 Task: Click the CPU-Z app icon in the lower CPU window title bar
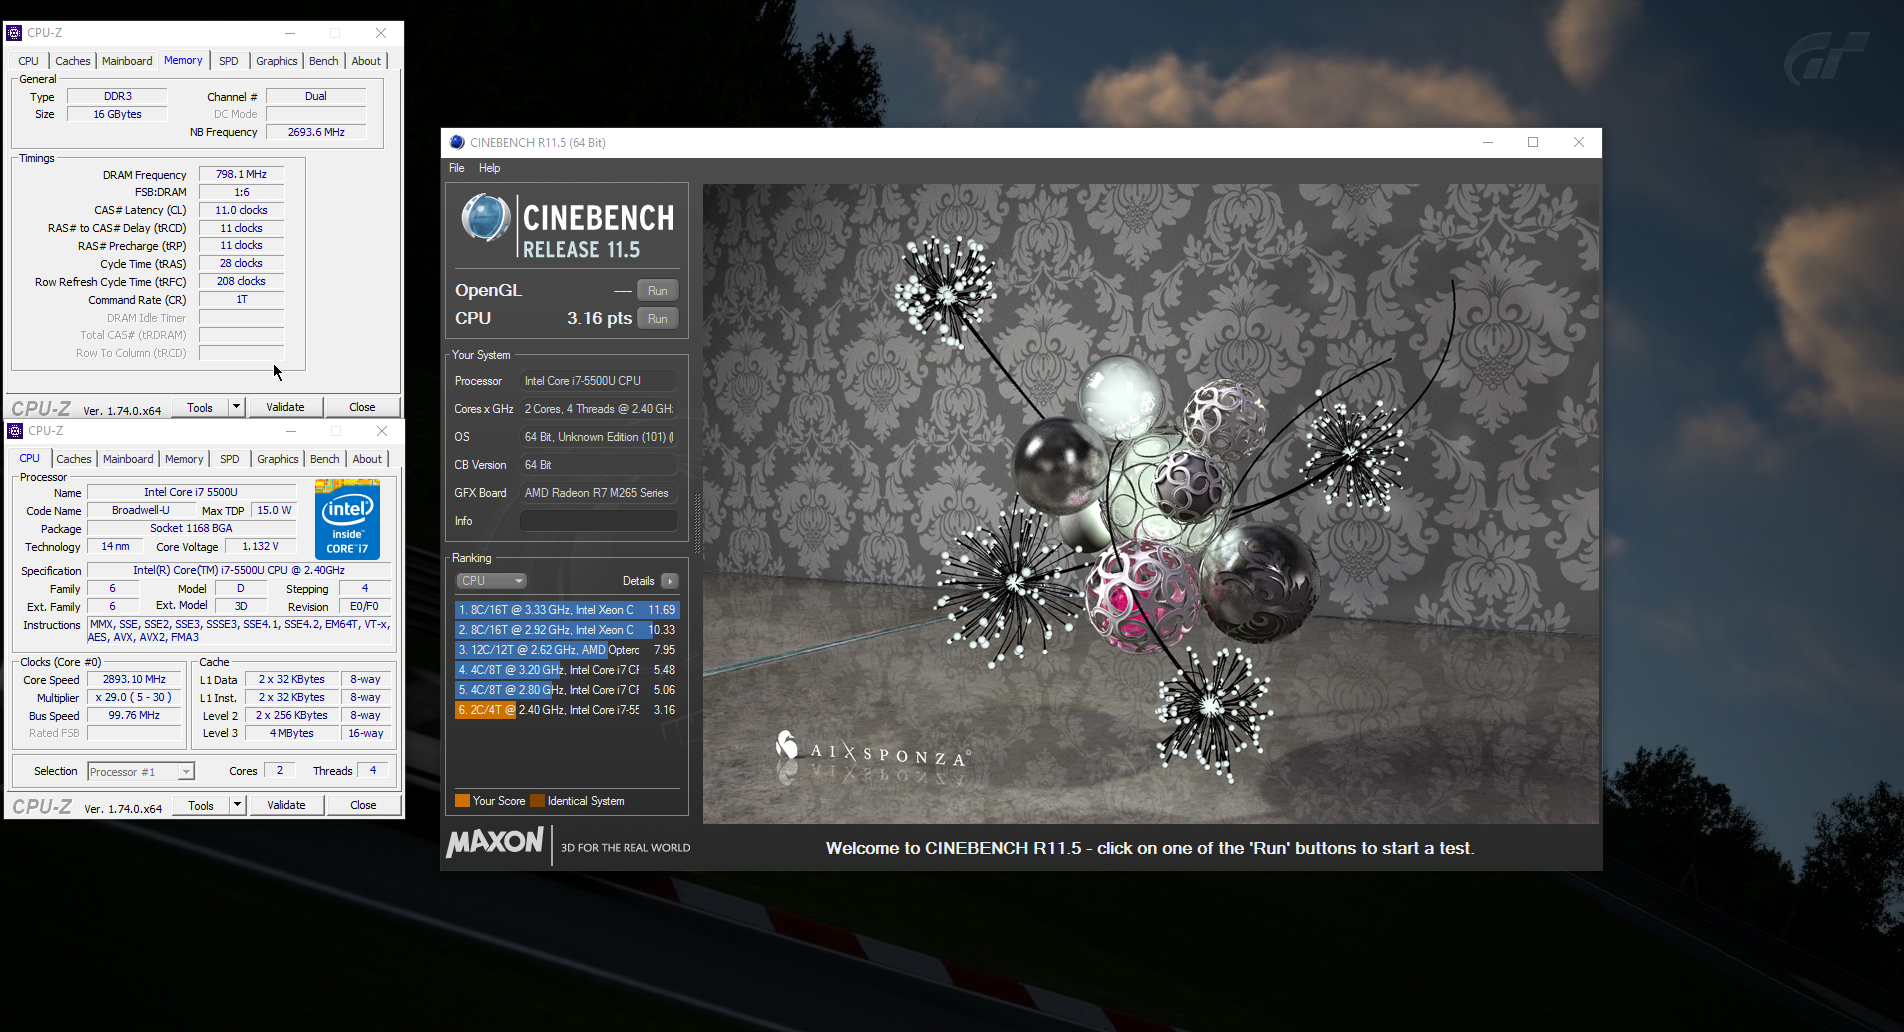click(15, 431)
